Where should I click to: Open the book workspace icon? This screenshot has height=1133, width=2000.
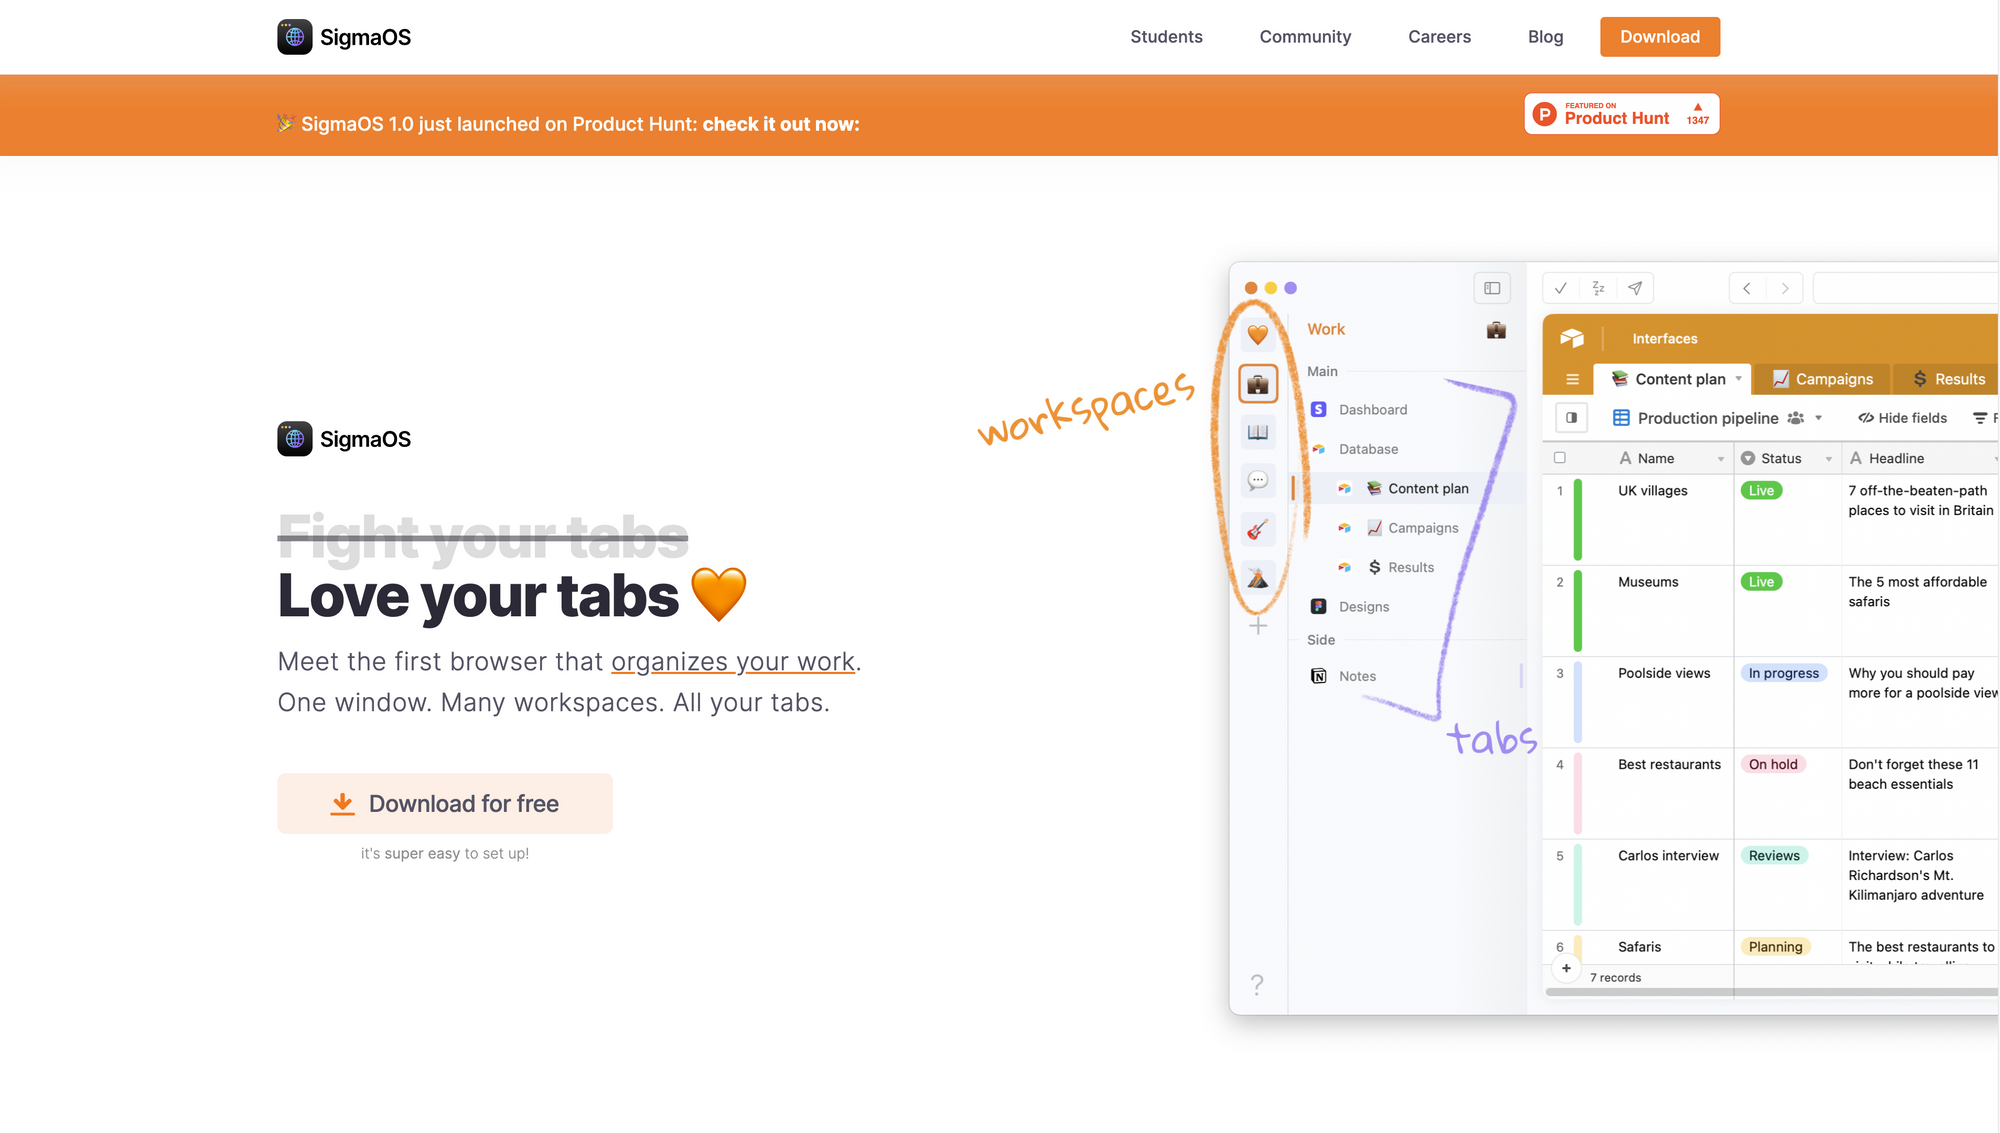[1258, 432]
